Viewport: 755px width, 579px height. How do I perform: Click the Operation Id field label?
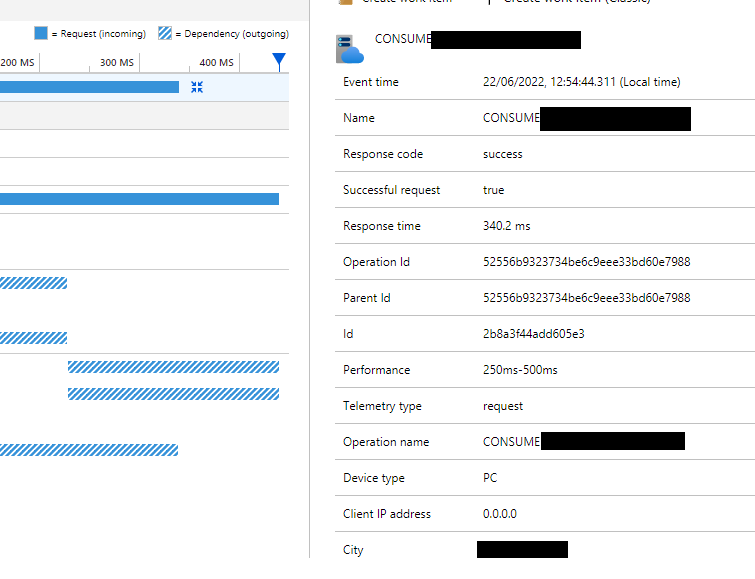coord(376,262)
